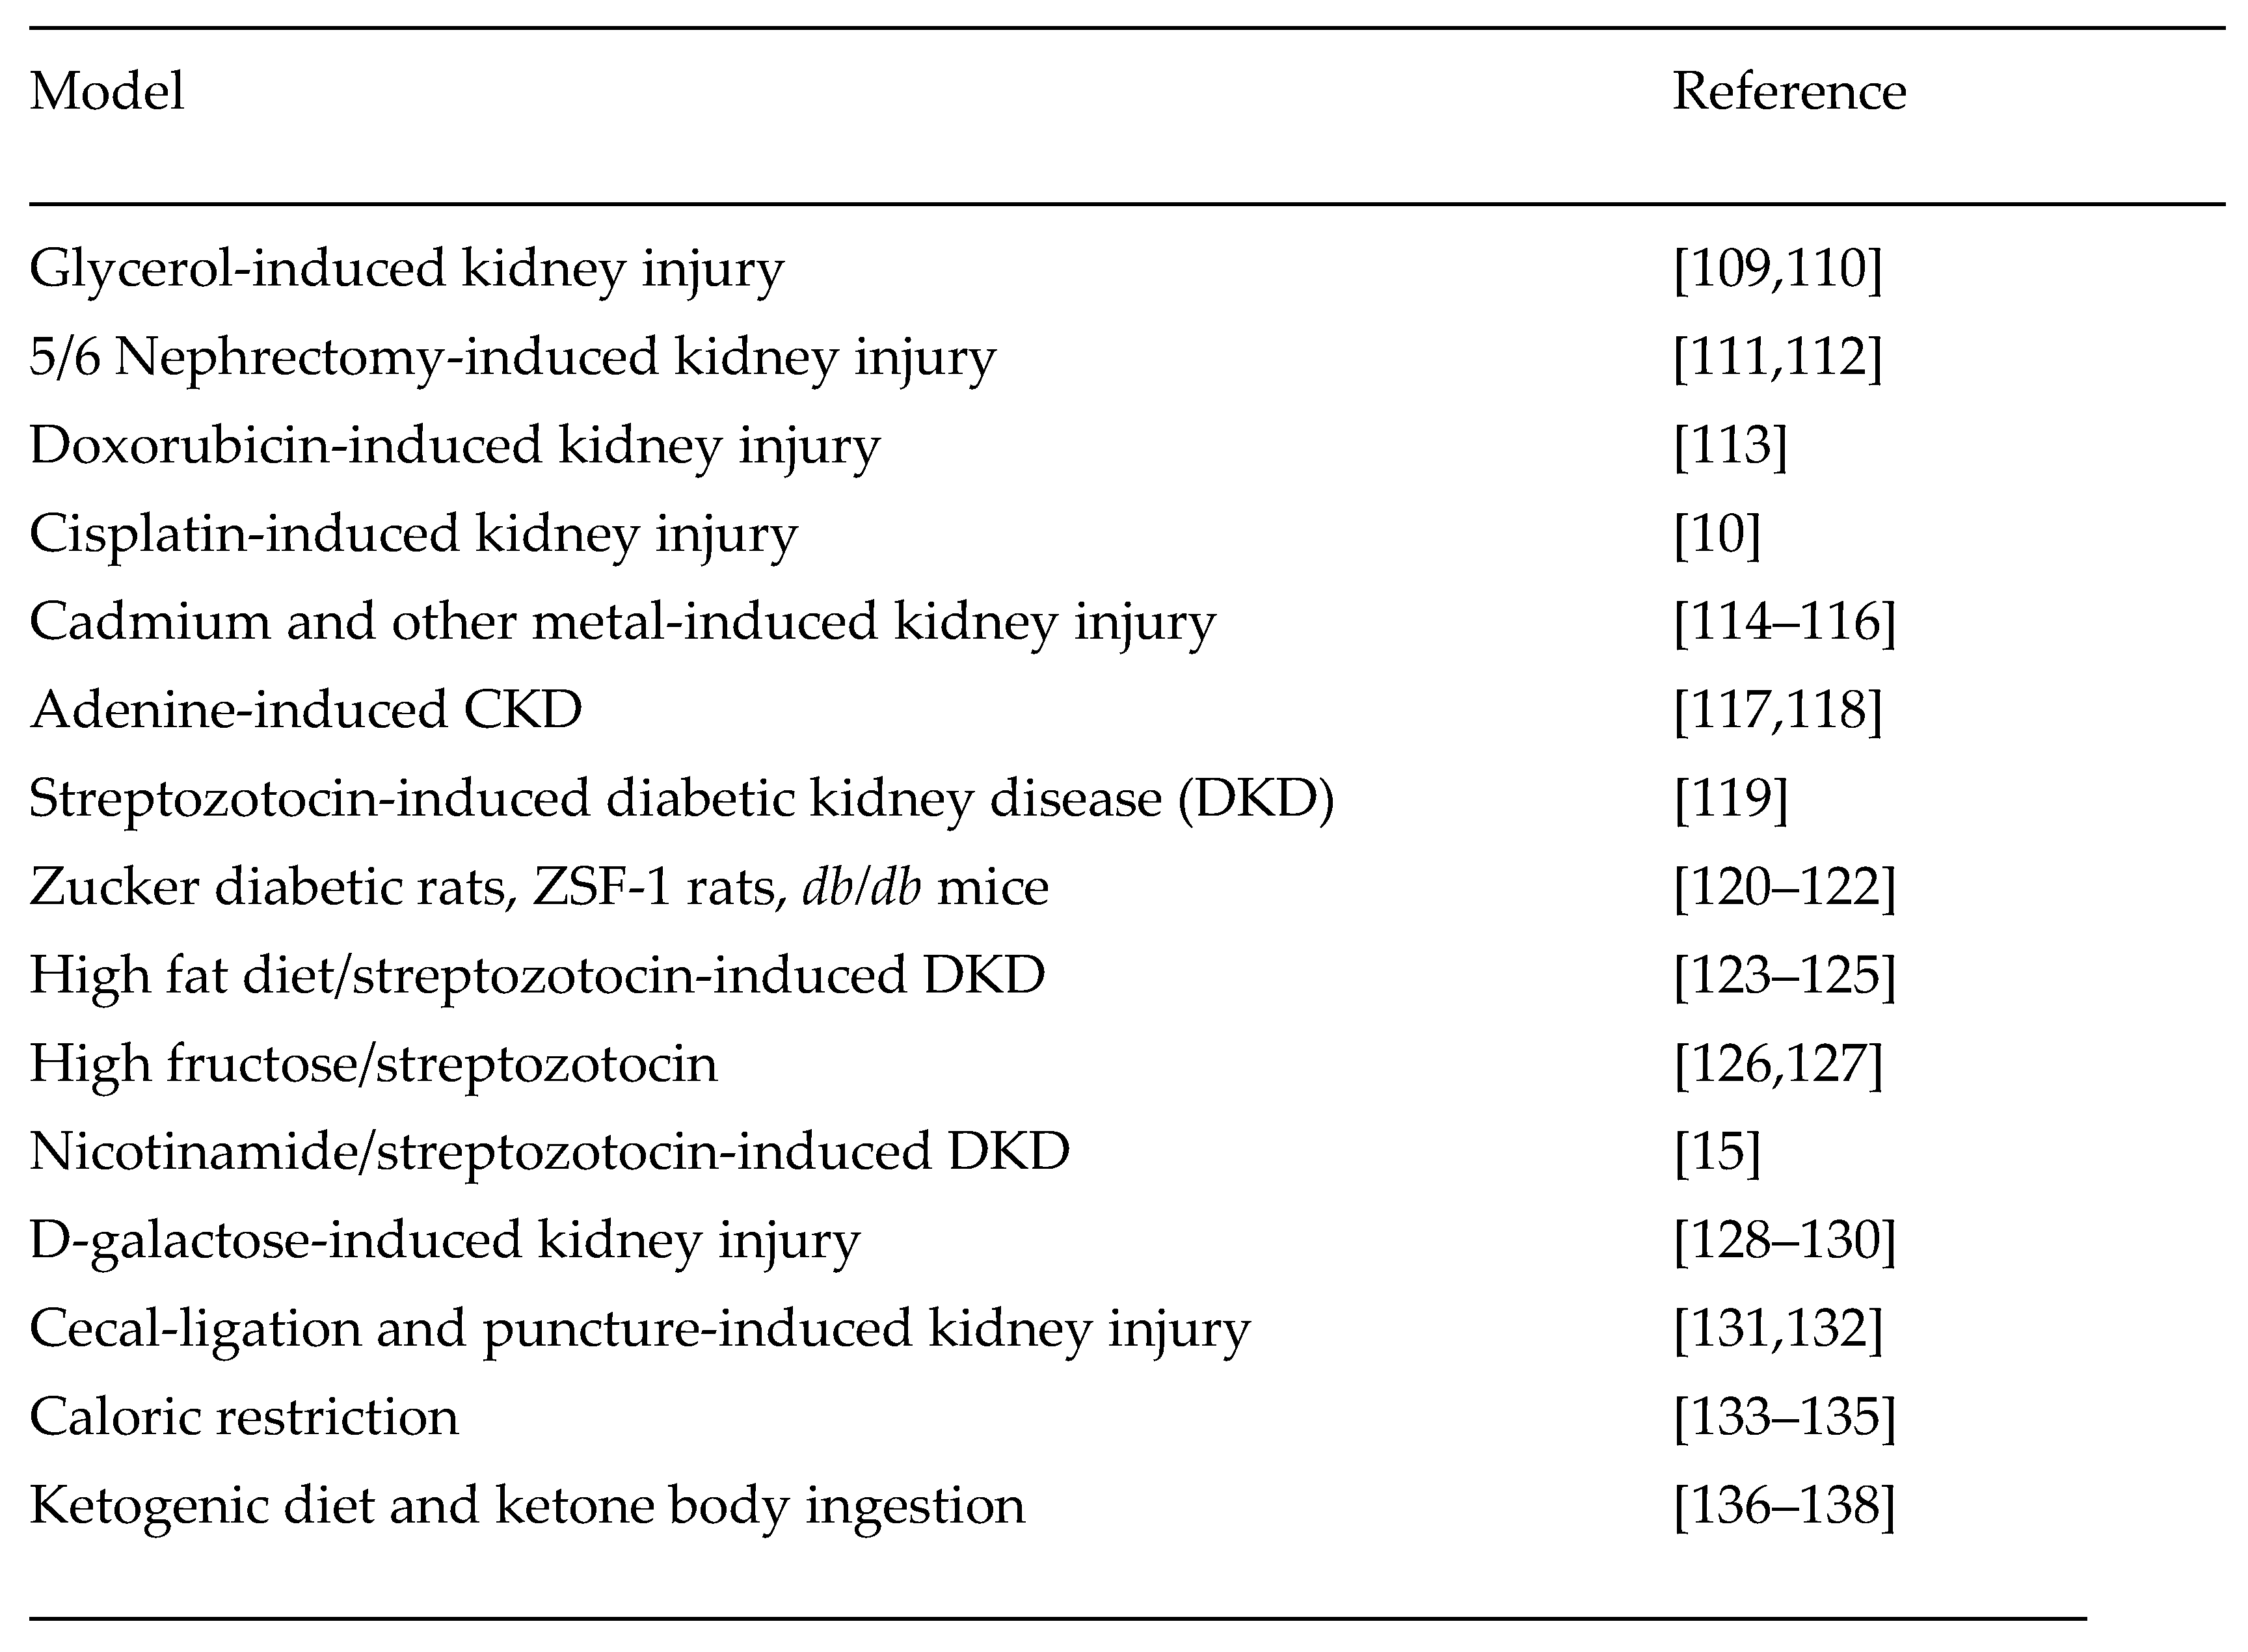The image size is (2248, 1652).
Task: Click the [133–135] caloric restriction reference
Action: coord(1784,1417)
